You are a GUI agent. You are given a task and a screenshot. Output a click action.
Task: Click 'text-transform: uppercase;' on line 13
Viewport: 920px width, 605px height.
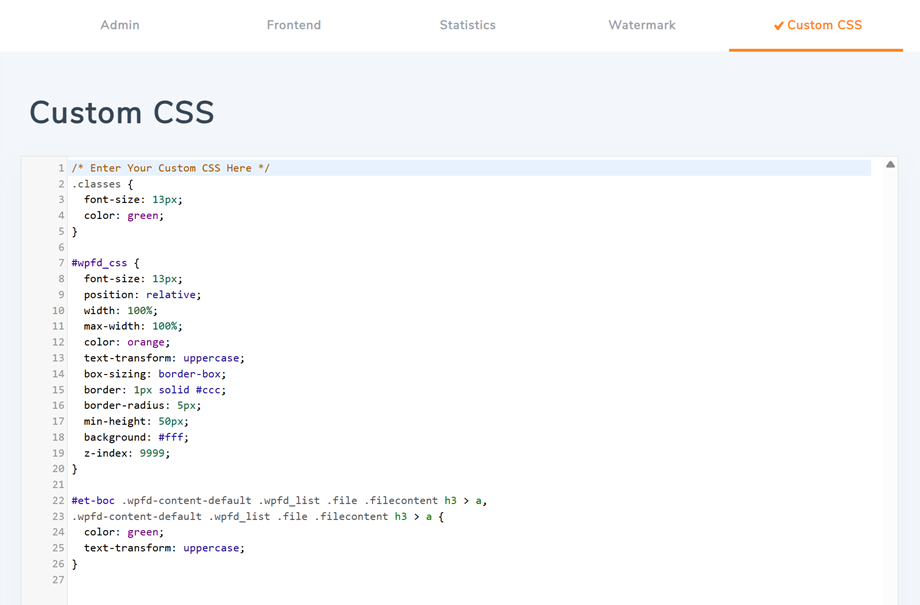164,358
